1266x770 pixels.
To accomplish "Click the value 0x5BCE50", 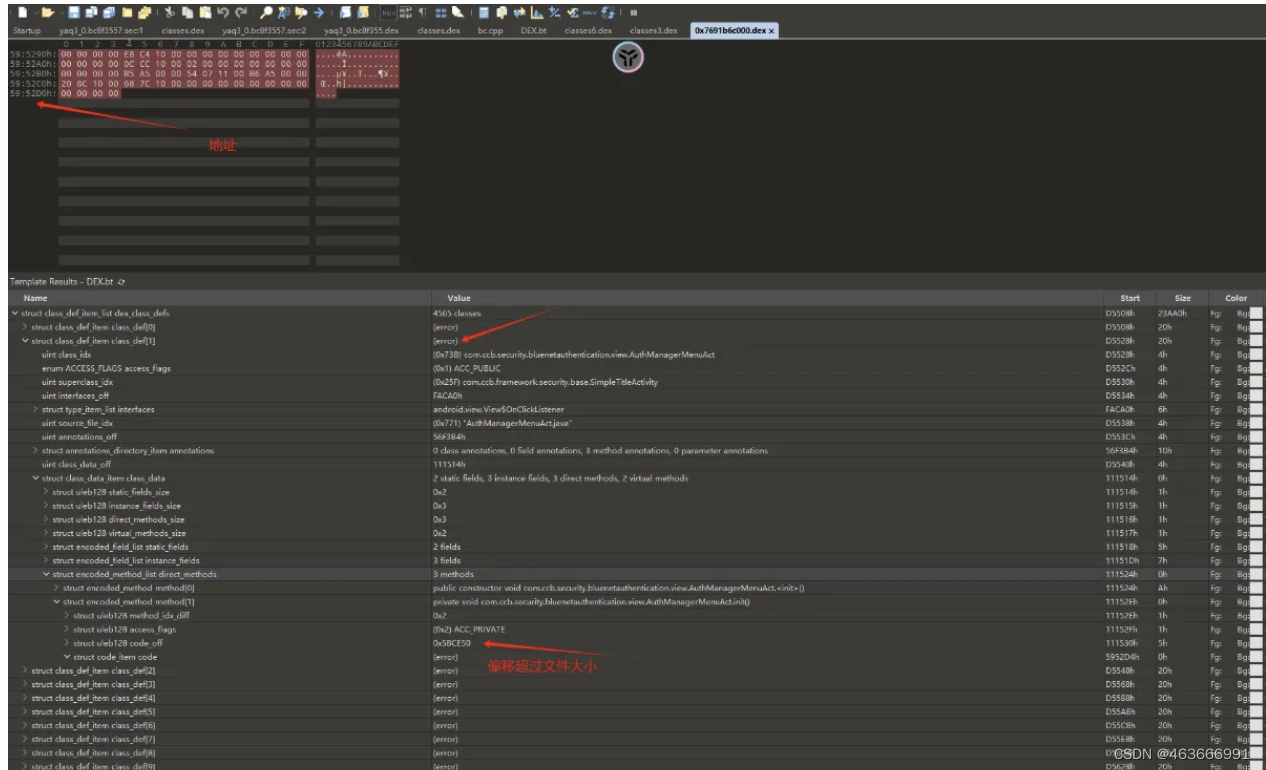I will pyautogui.click(x=452, y=643).
